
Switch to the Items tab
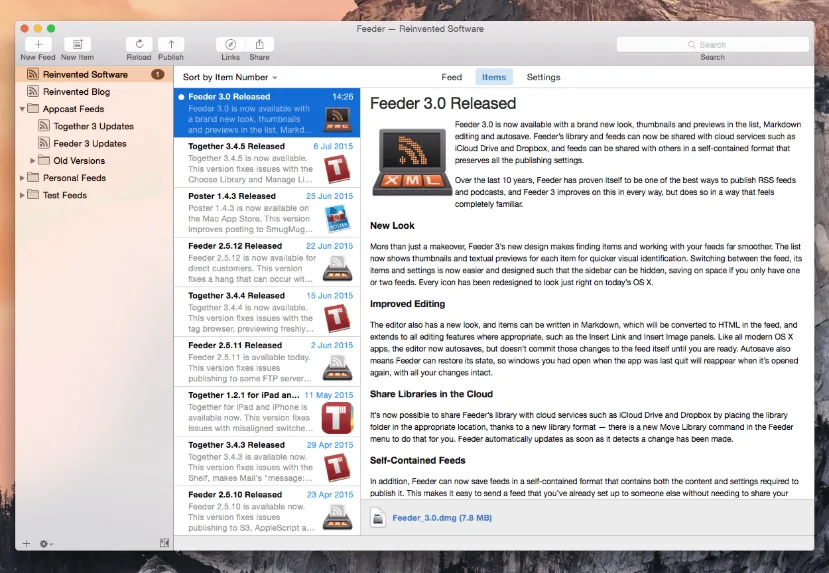(494, 77)
